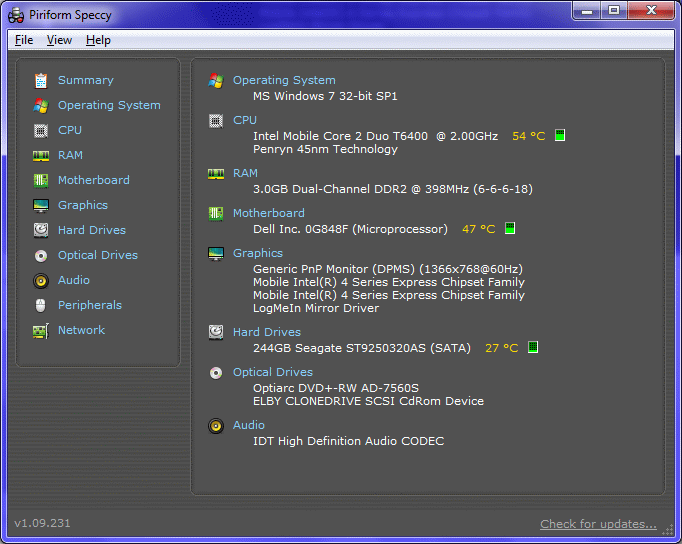Click the CPU heading in summary panel

(245, 120)
